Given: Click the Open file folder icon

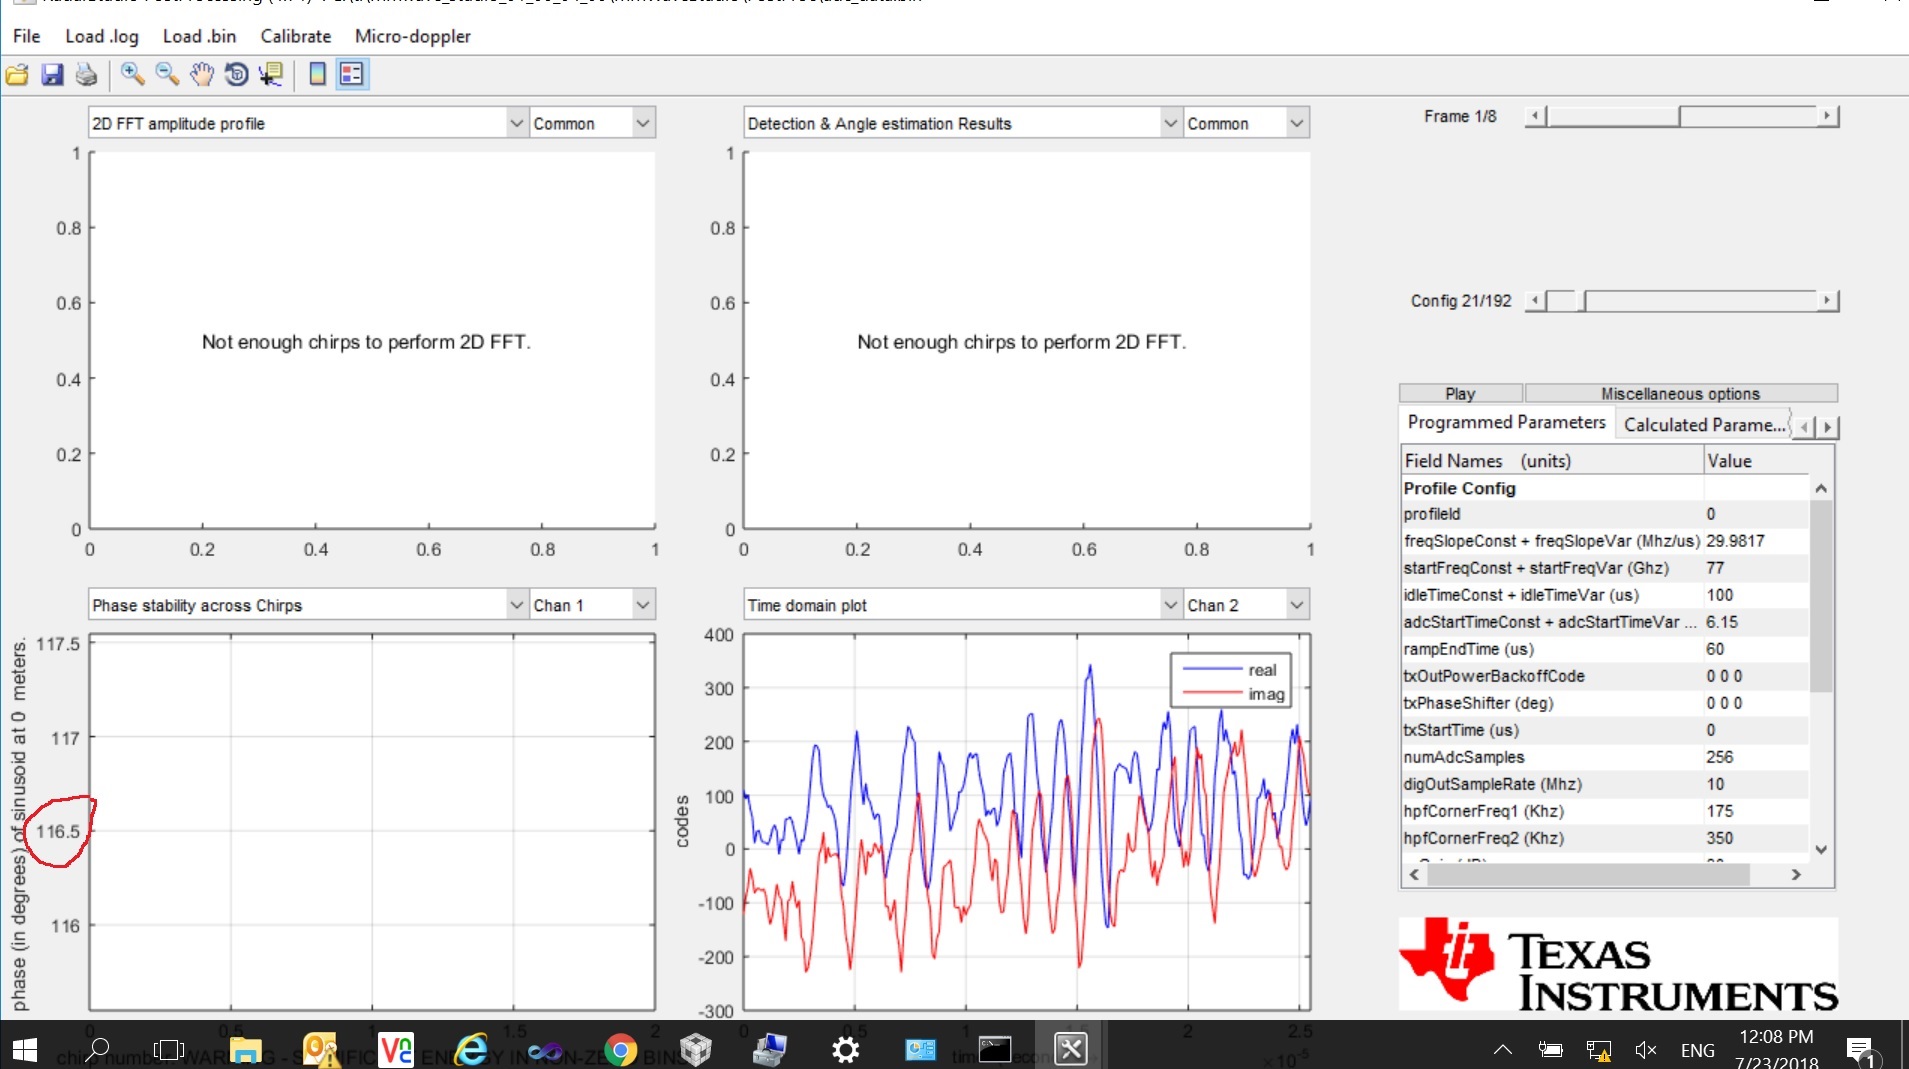Looking at the screenshot, I should pyautogui.click(x=17, y=74).
